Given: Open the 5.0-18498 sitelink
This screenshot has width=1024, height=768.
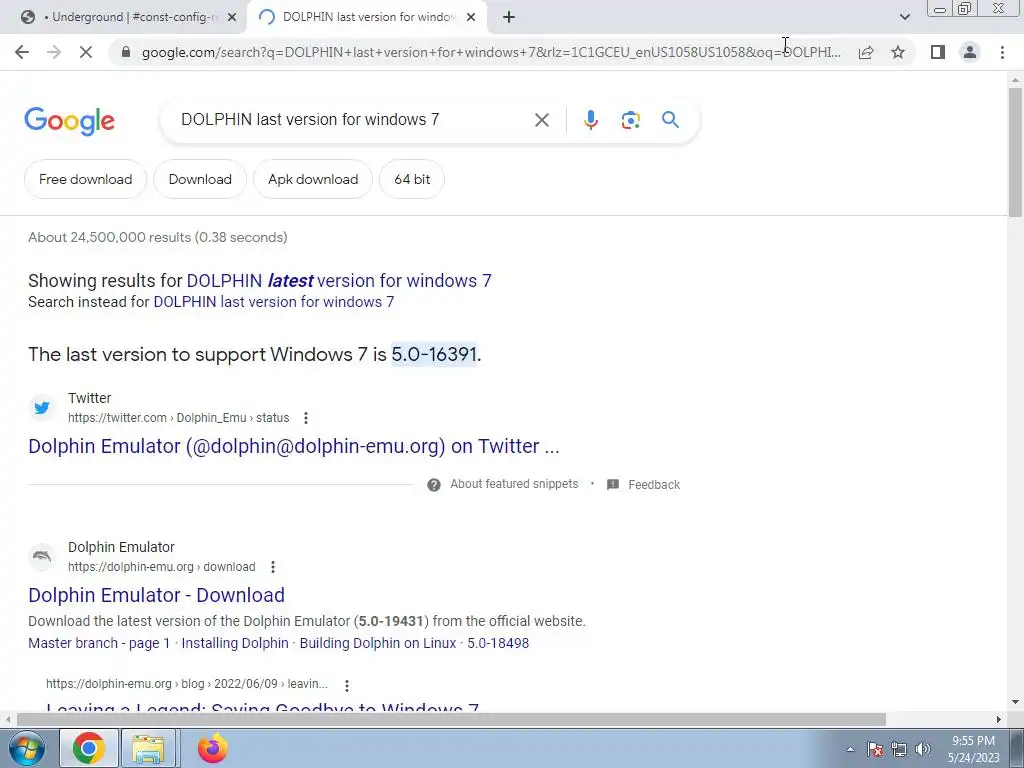Looking at the screenshot, I should [x=498, y=643].
